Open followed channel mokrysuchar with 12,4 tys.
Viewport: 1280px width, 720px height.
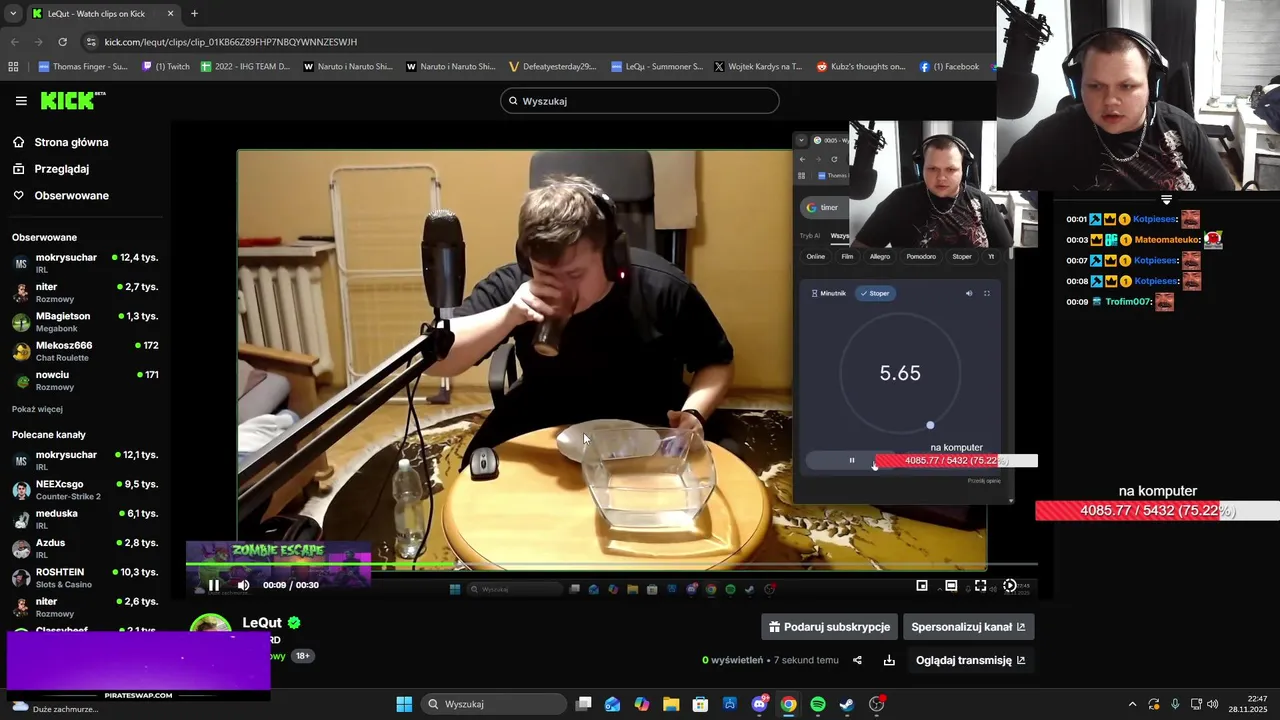pyautogui.click(x=85, y=263)
